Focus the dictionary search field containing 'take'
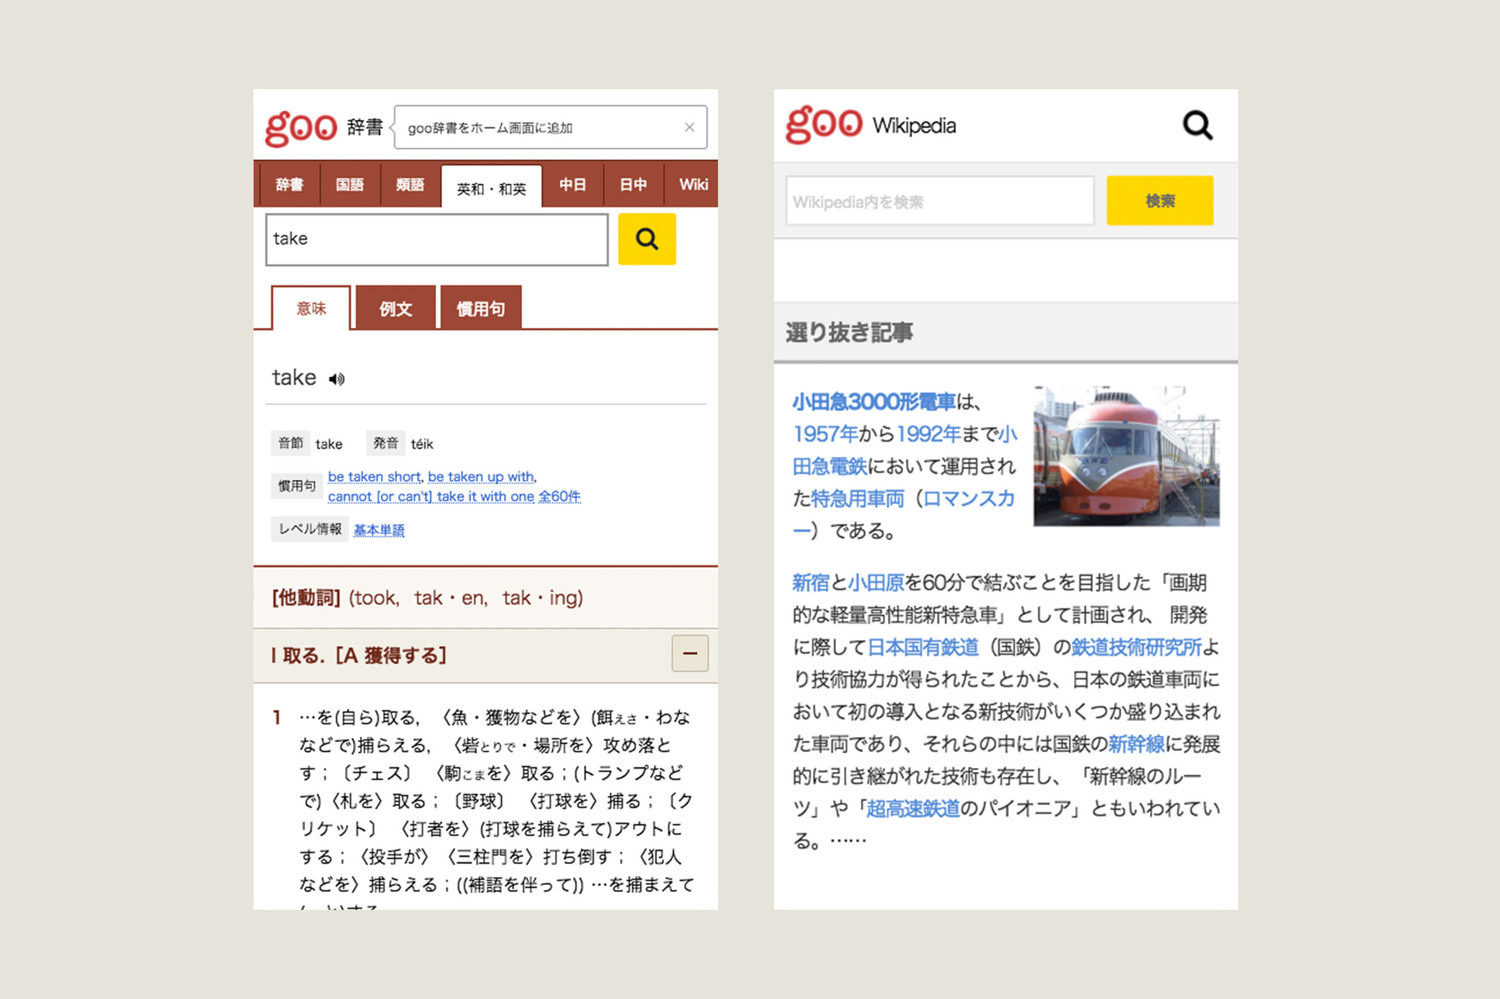The height and width of the screenshot is (999, 1500). (x=437, y=239)
